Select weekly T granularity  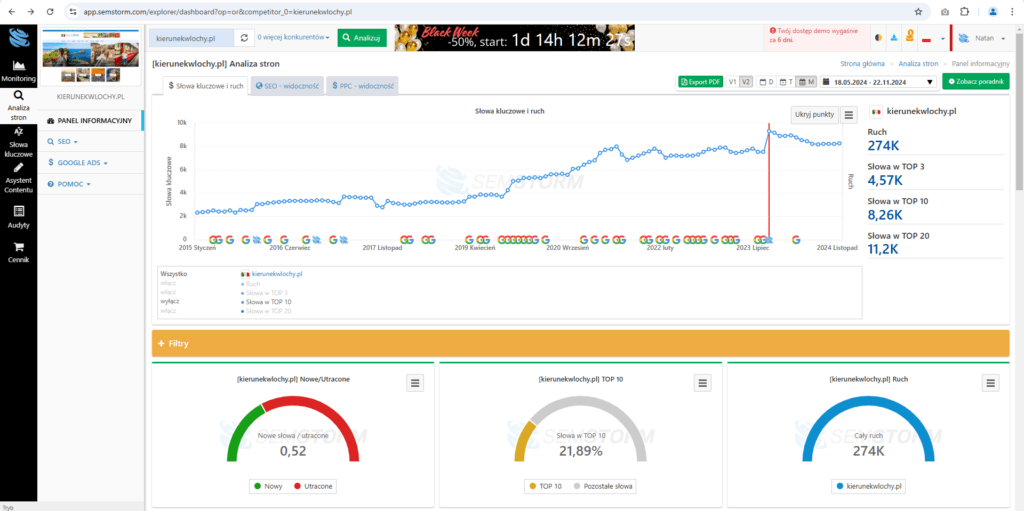786,82
